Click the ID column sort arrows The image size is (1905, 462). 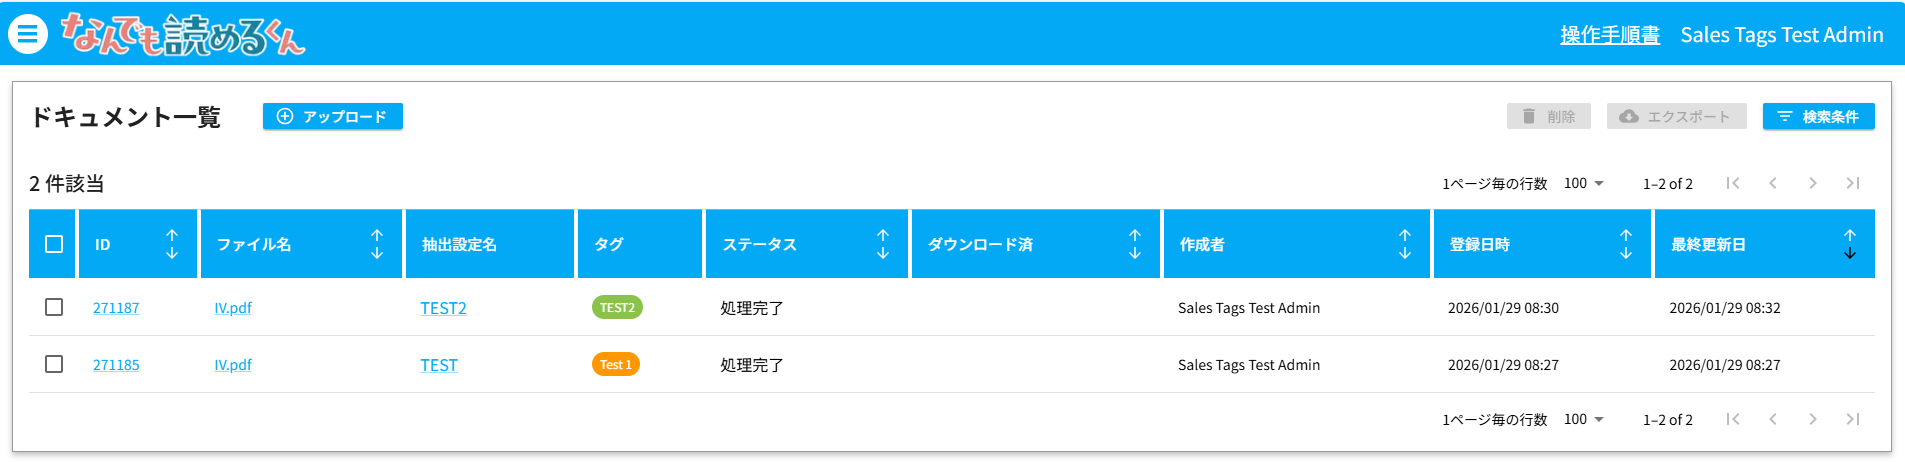[172, 244]
